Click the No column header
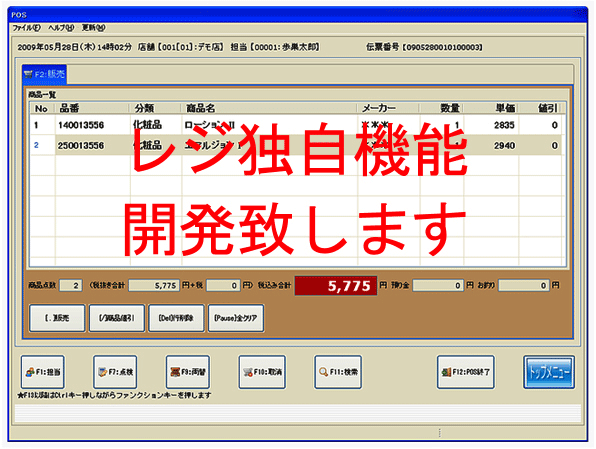 point(41,108)
